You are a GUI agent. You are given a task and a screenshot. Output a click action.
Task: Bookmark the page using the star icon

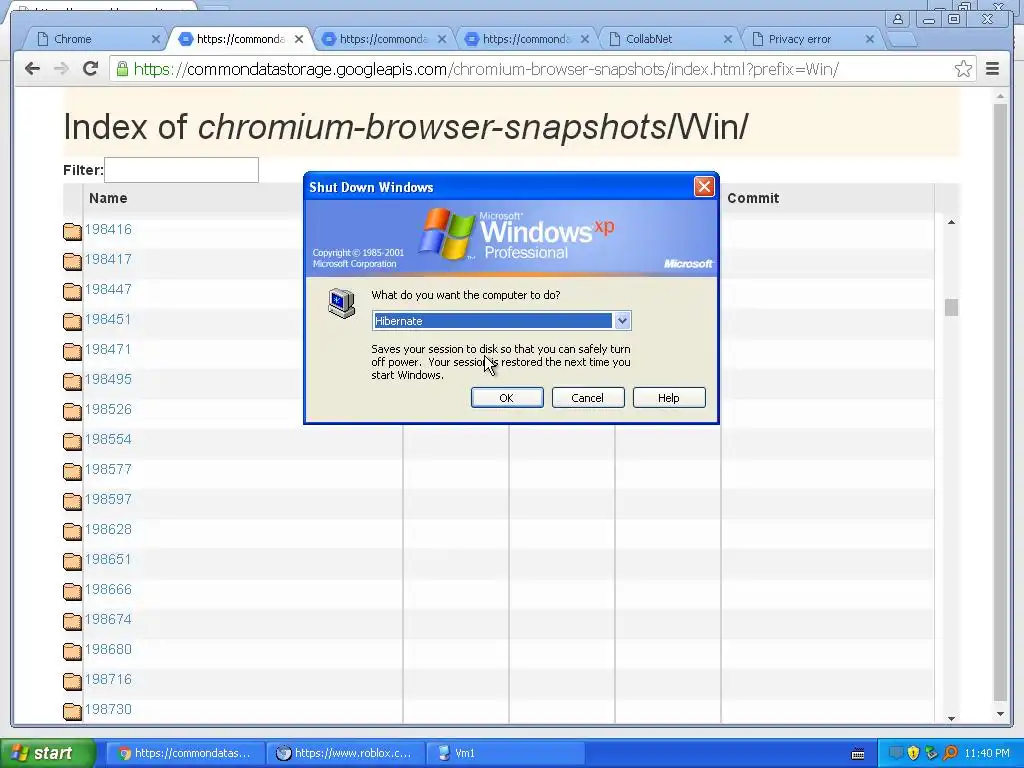tap(963, 69)
